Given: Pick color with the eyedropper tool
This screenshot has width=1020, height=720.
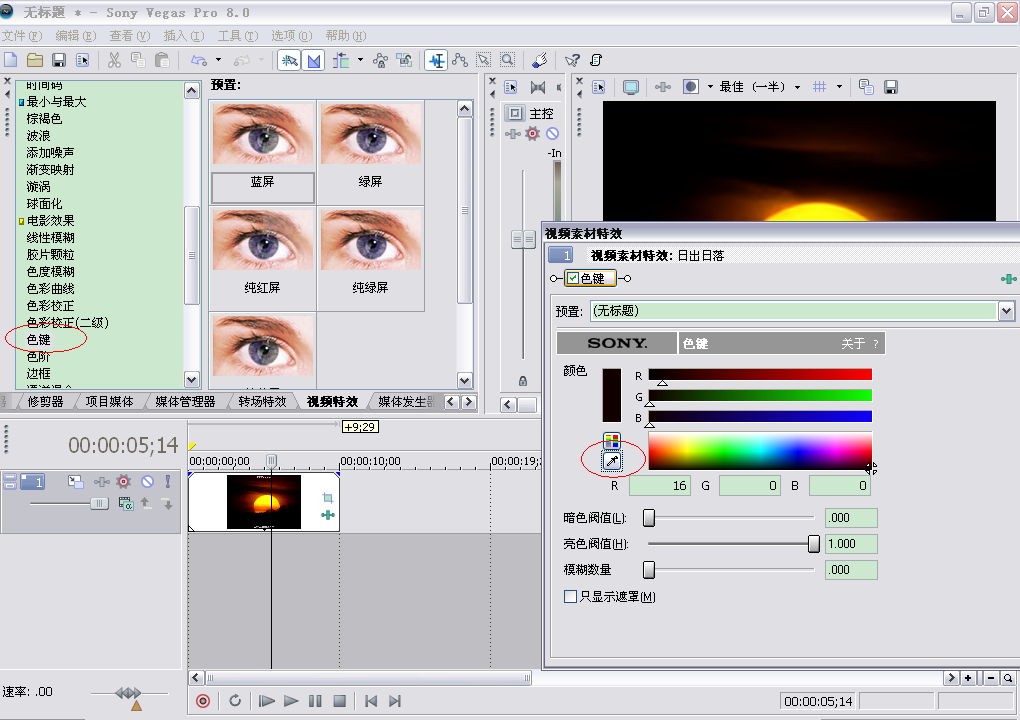Looking at the screenshot, I should point(611,461).
